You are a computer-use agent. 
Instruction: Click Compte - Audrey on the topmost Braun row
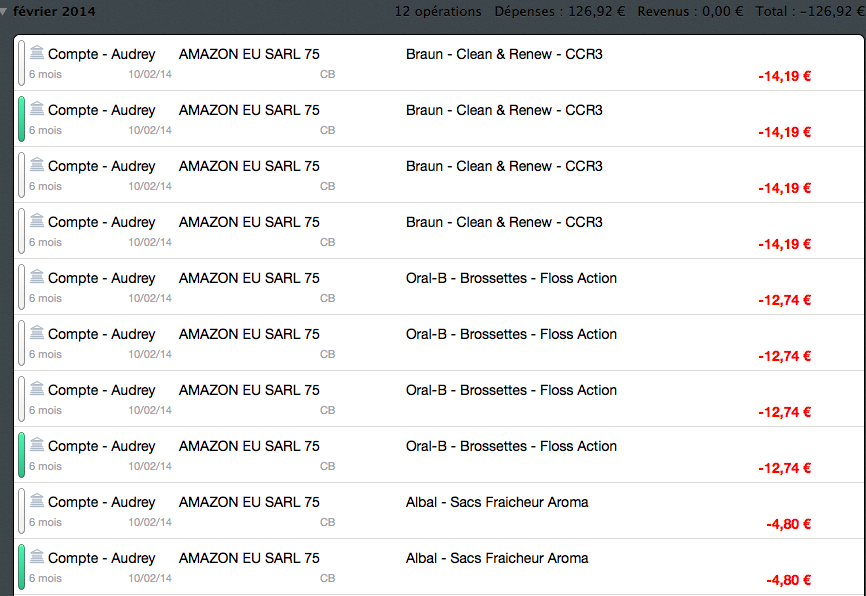tap(102, 54)
